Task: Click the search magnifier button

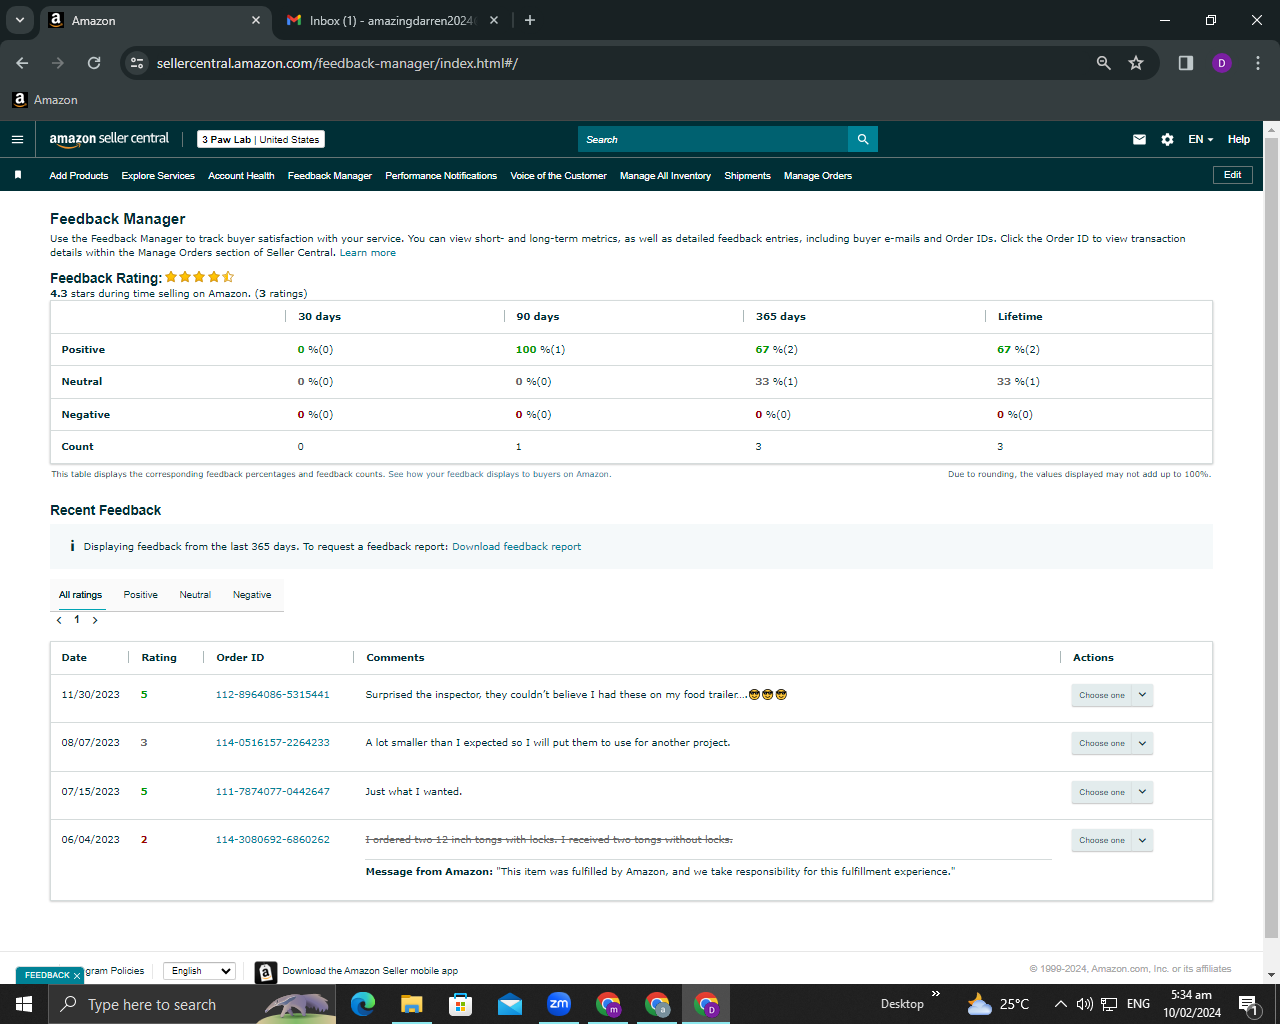Action: pyautogui.click(x=863, y=139)
